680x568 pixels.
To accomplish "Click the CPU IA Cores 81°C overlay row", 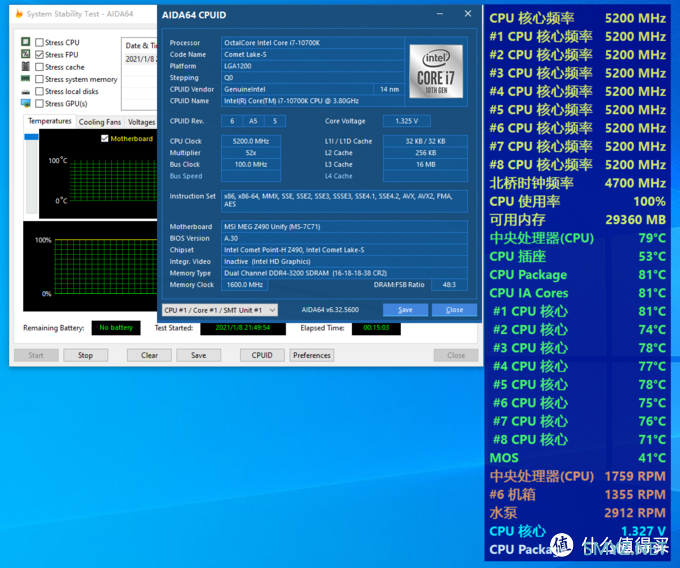I will (577, 293).
